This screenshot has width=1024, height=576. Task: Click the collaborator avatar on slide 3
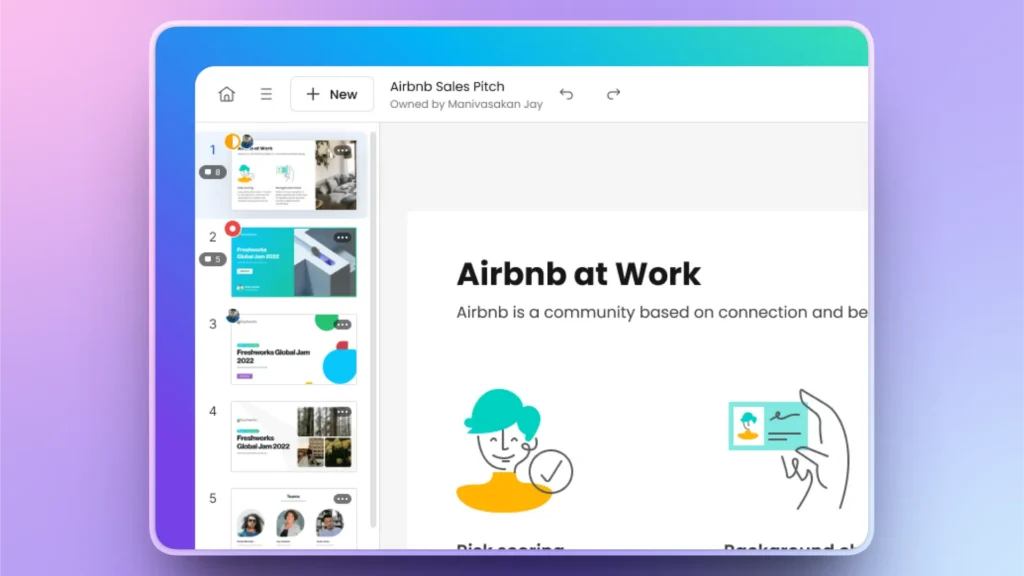click(232, 316)
